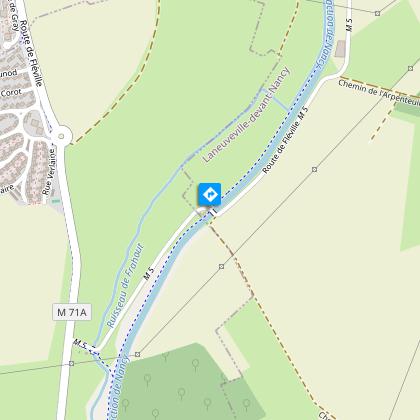Viewport: 420px width, 420px height.
Task: Click the blue turn-direction marker icon
Action: (210, 194)
